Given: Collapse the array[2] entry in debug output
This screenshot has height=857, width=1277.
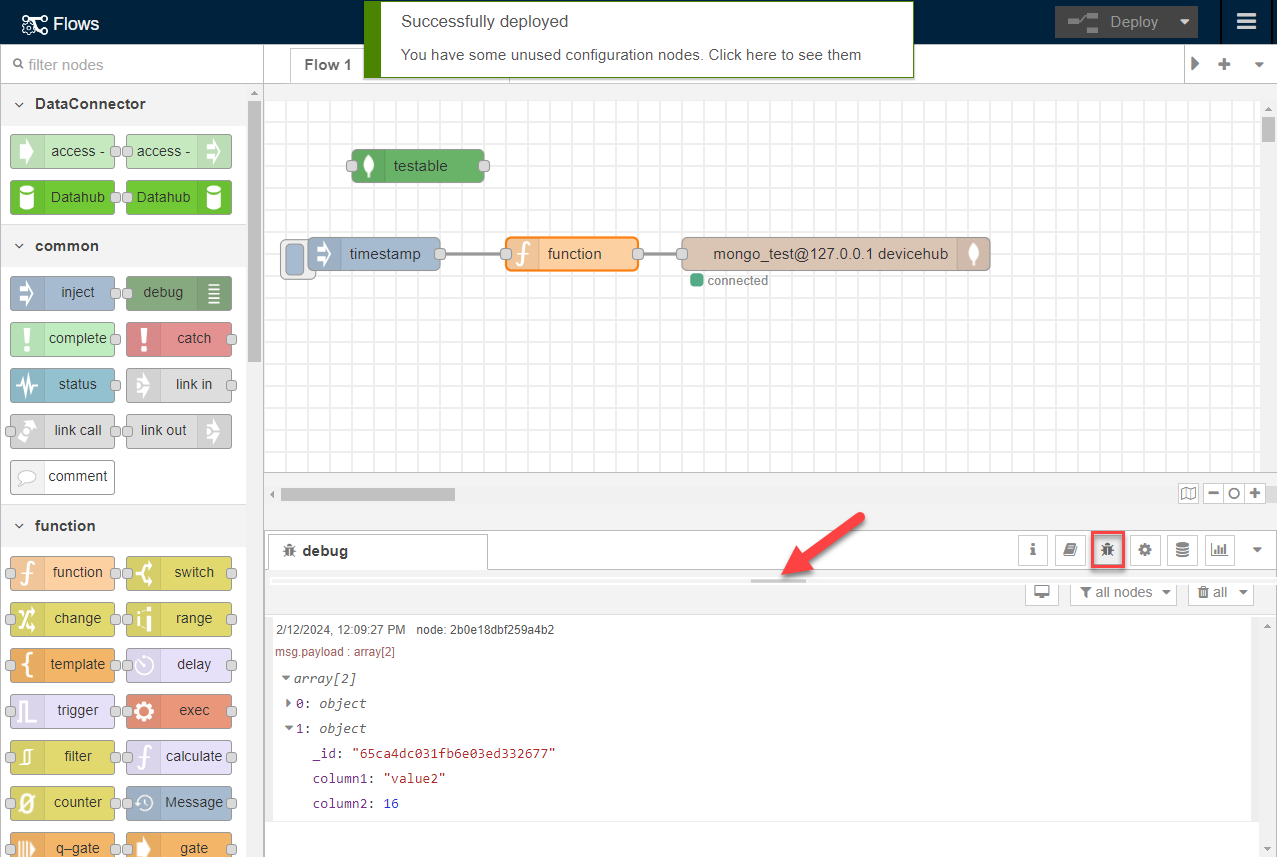Looking at the screenshot, I should [287, 678].
